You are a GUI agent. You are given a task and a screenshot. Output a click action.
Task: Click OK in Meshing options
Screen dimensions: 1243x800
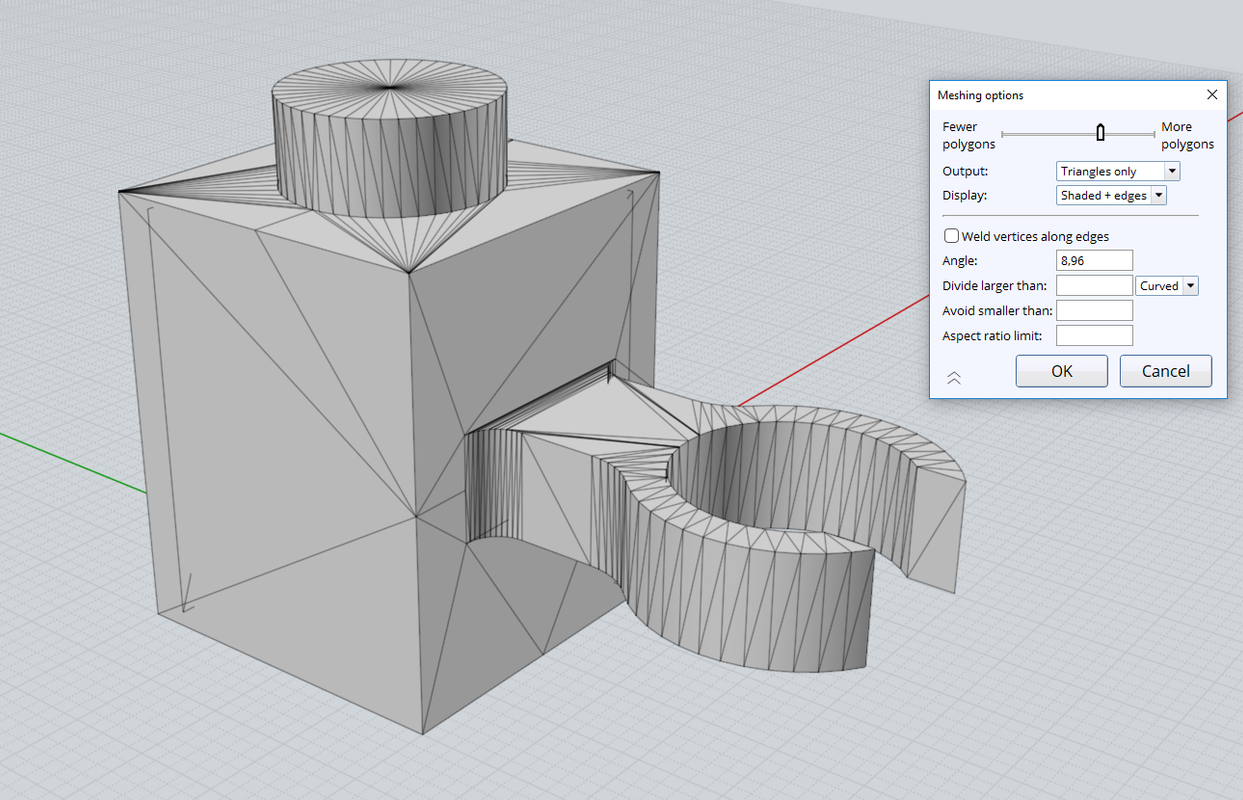pos(1061,371)
